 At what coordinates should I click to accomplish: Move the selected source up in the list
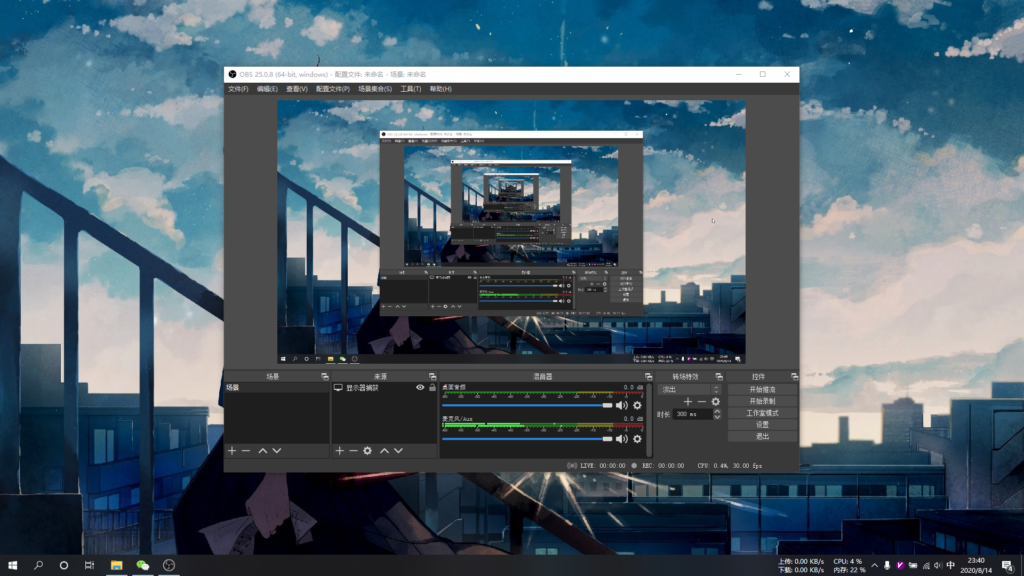click(x=383, y=451)
